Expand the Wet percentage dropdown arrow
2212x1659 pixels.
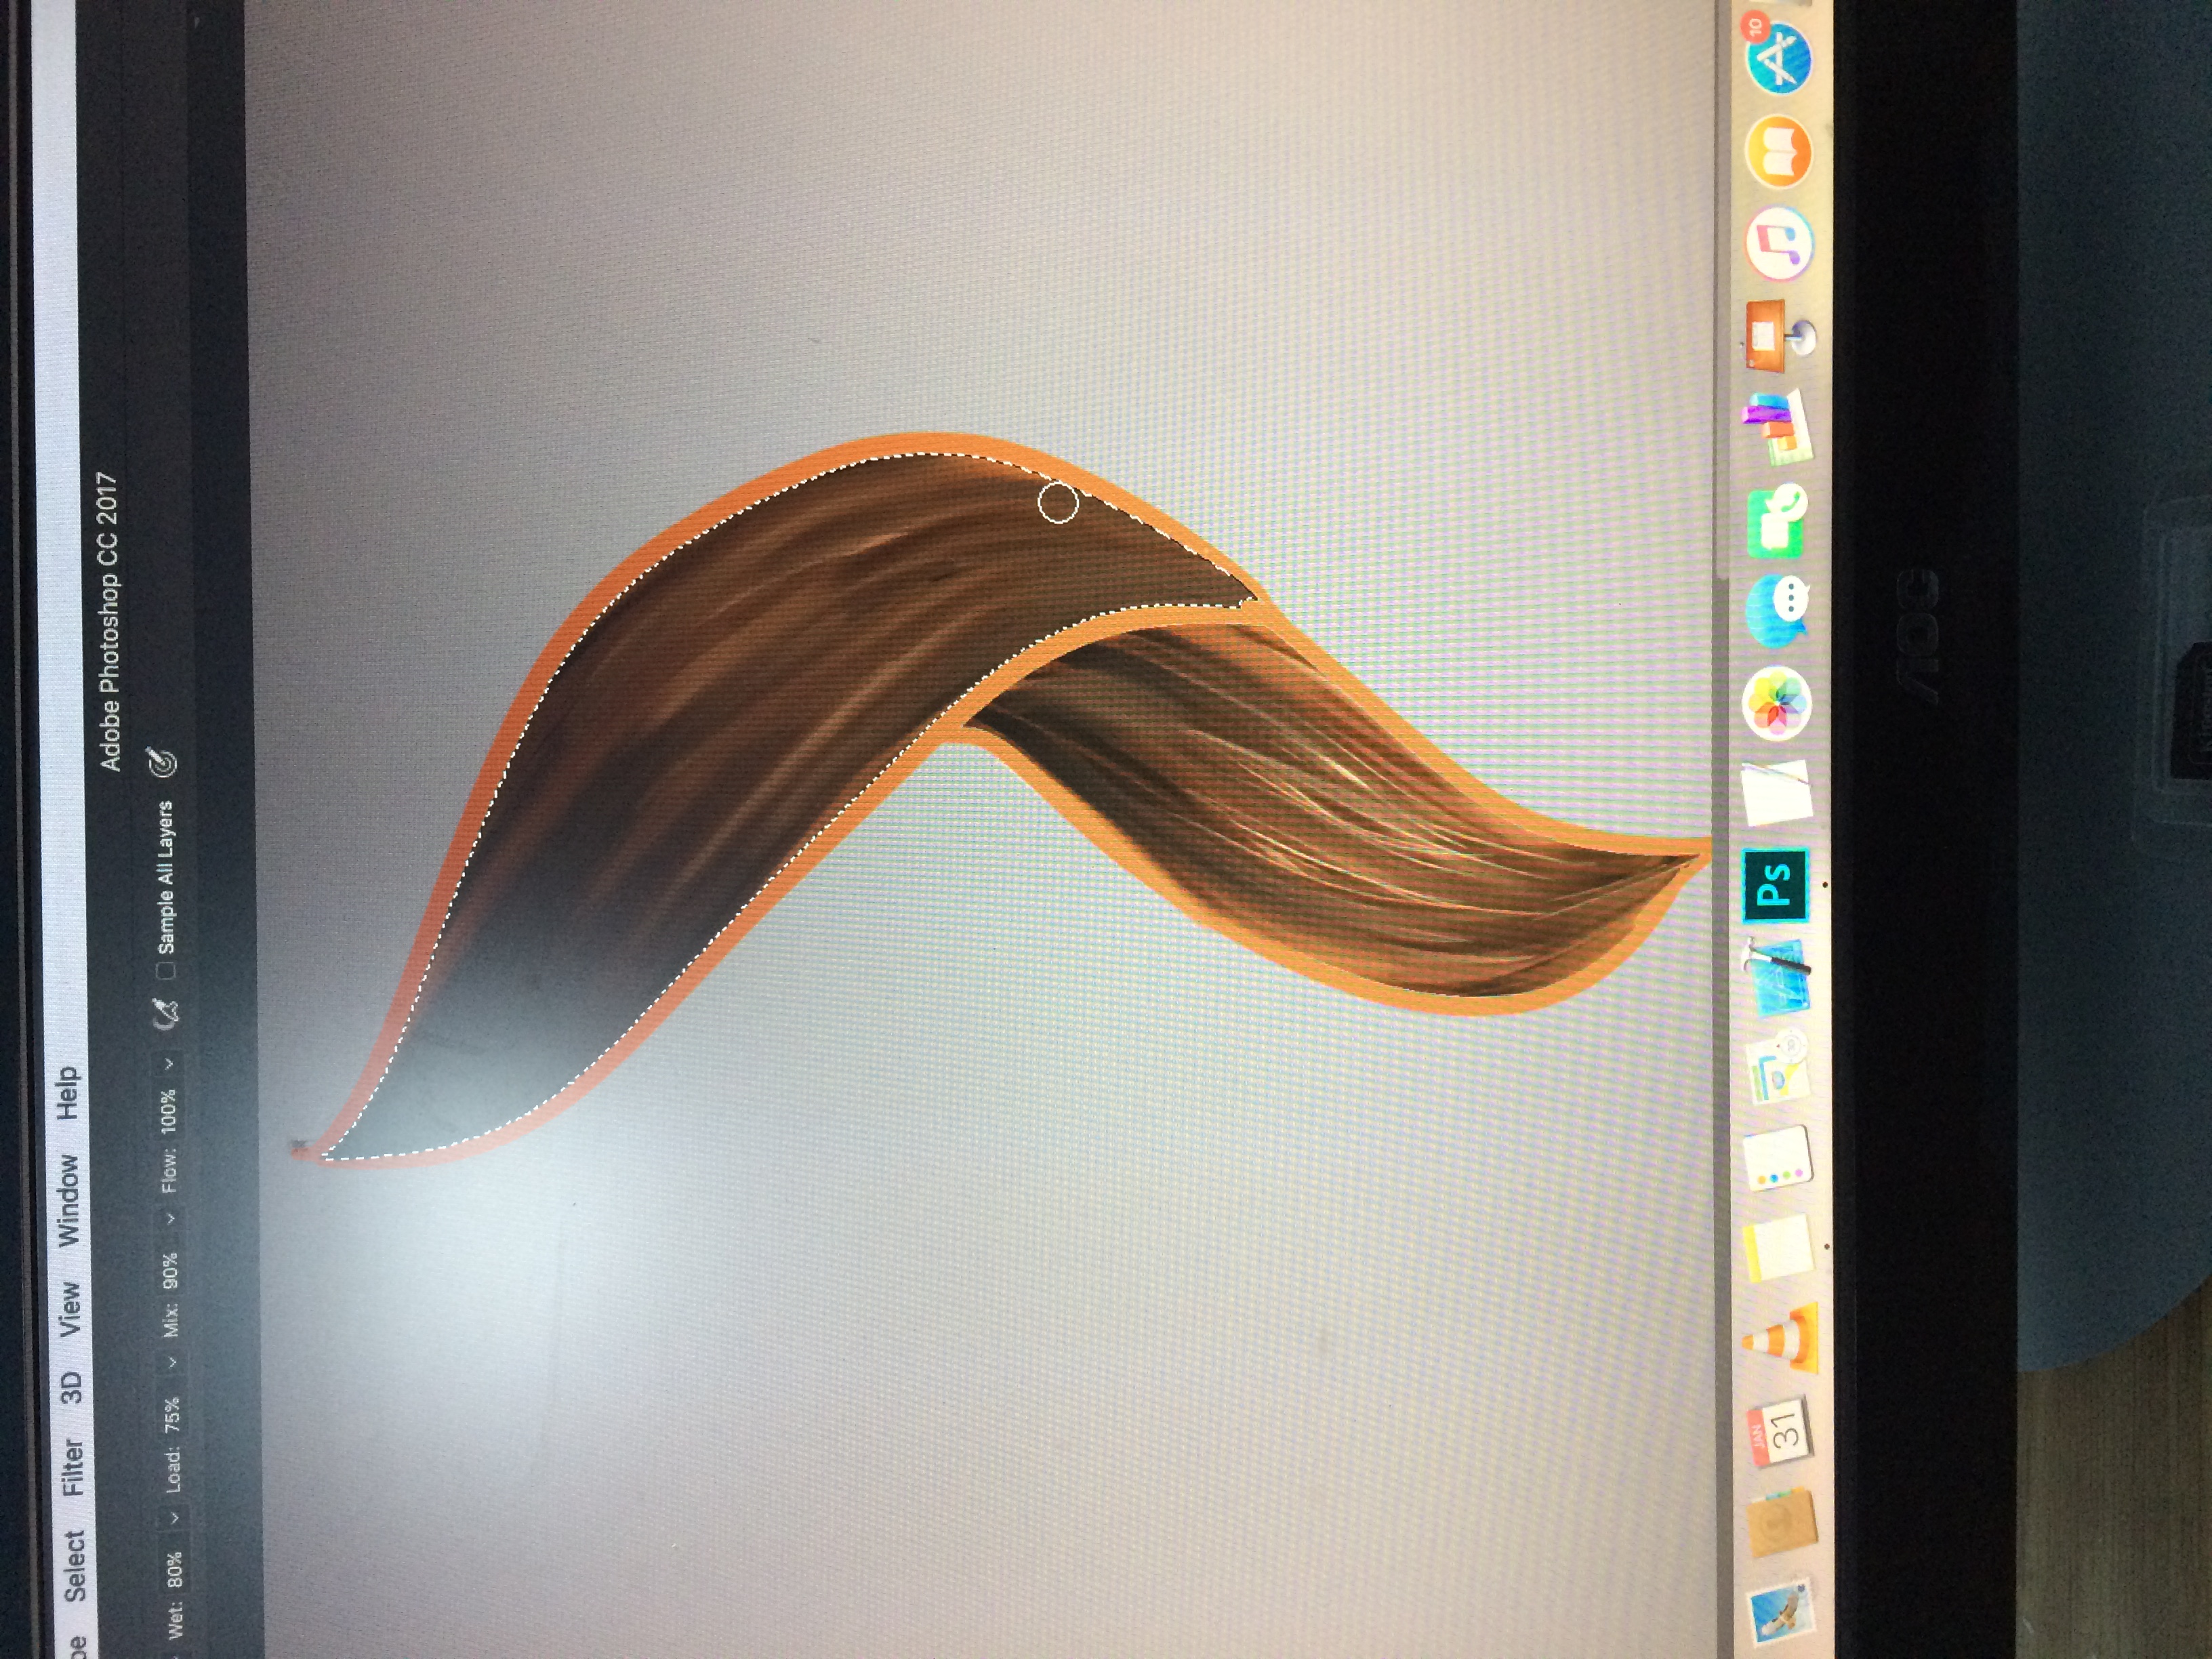coord(174,1519)
